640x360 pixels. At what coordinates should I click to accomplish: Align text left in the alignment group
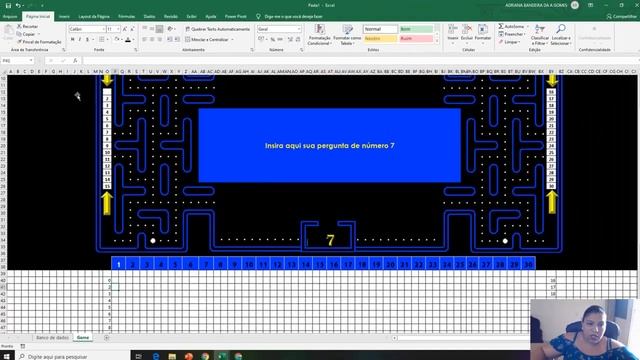pyautogui.click(x=144, y=40)
